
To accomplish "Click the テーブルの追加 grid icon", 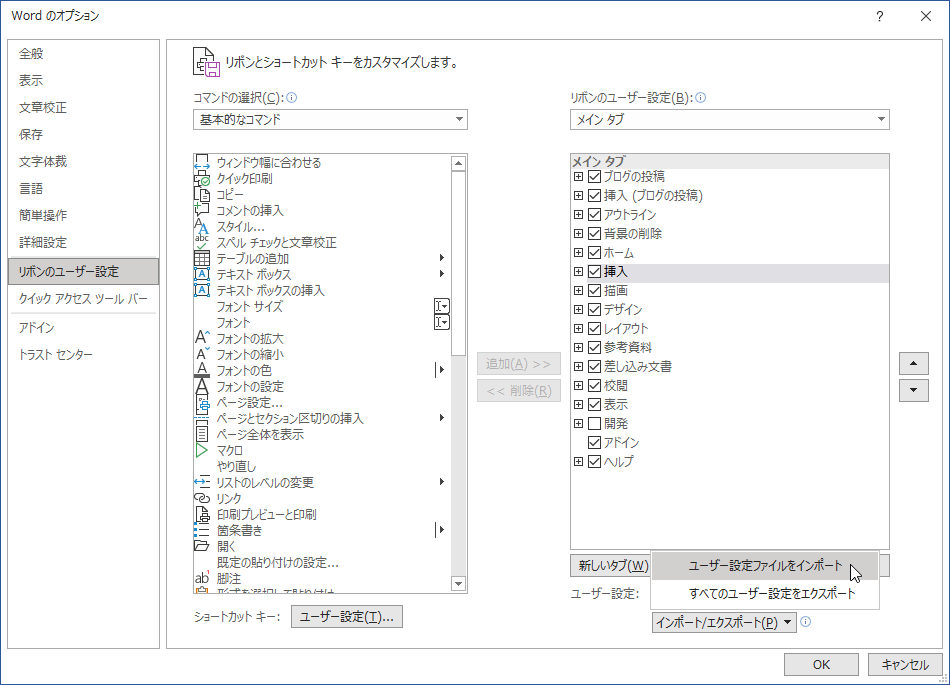I will click(x=202, y=259).
